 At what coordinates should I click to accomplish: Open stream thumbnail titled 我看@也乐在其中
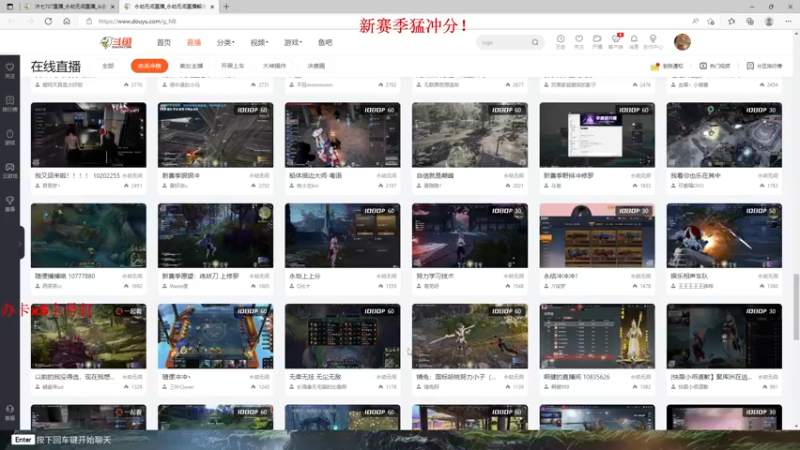tap(724, 135)
